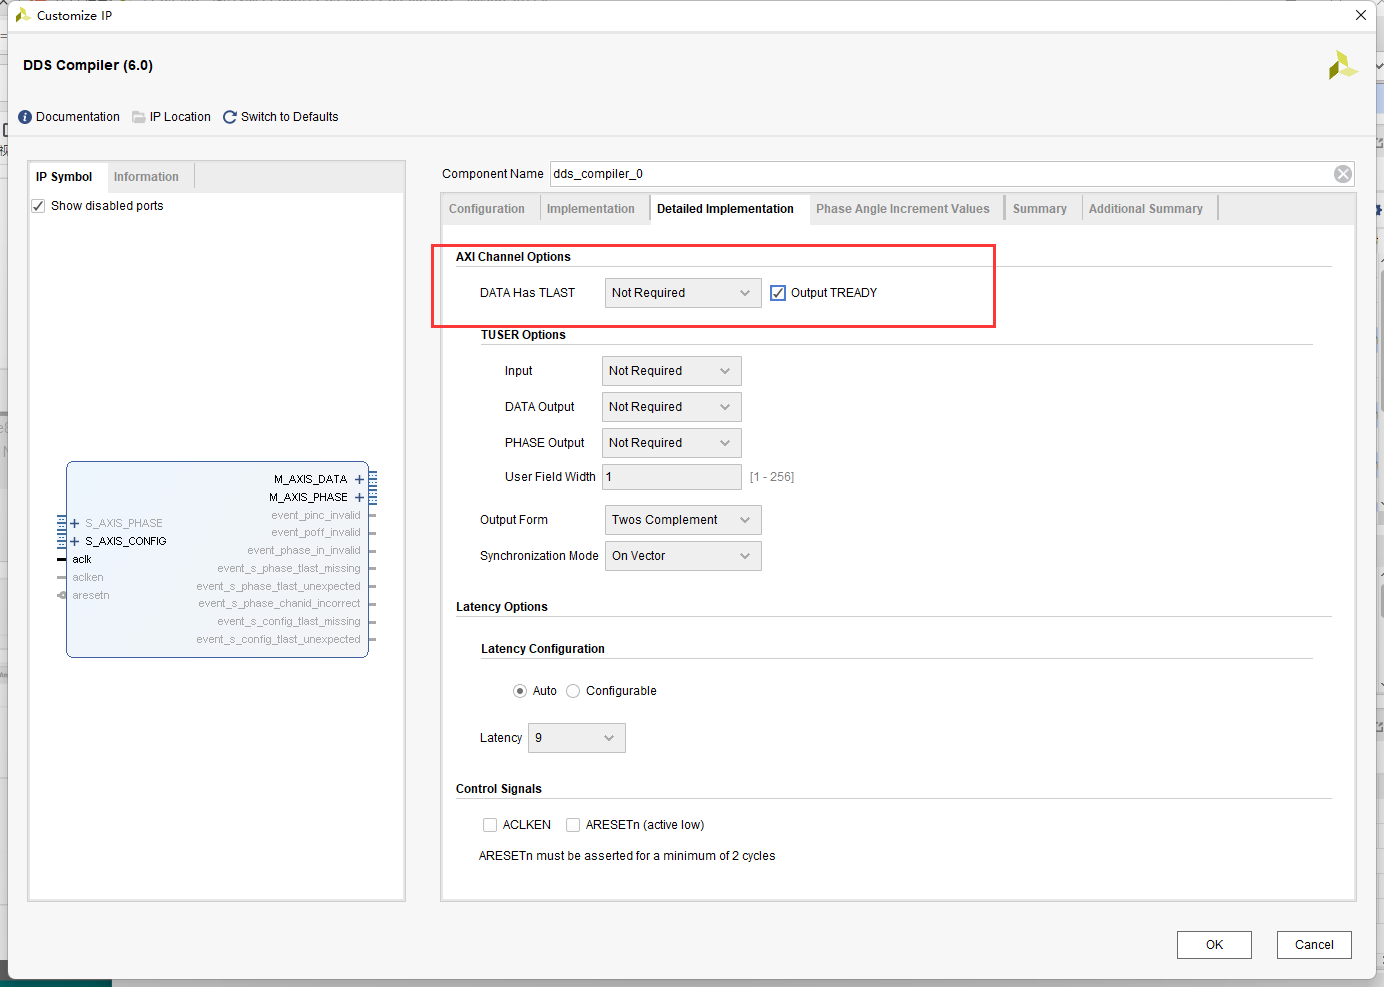Click the Customize IP title bar app icon
The height and width of the screenshot is (987, 1384).
coord(22,15)
